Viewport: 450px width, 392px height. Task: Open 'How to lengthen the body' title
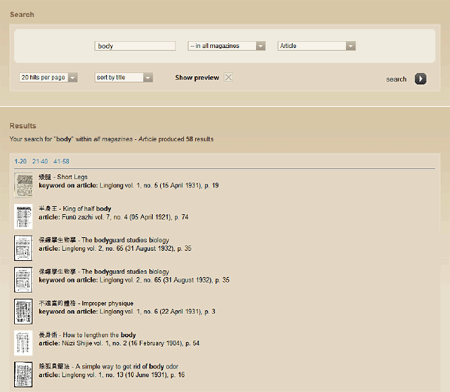pos(87,335)
